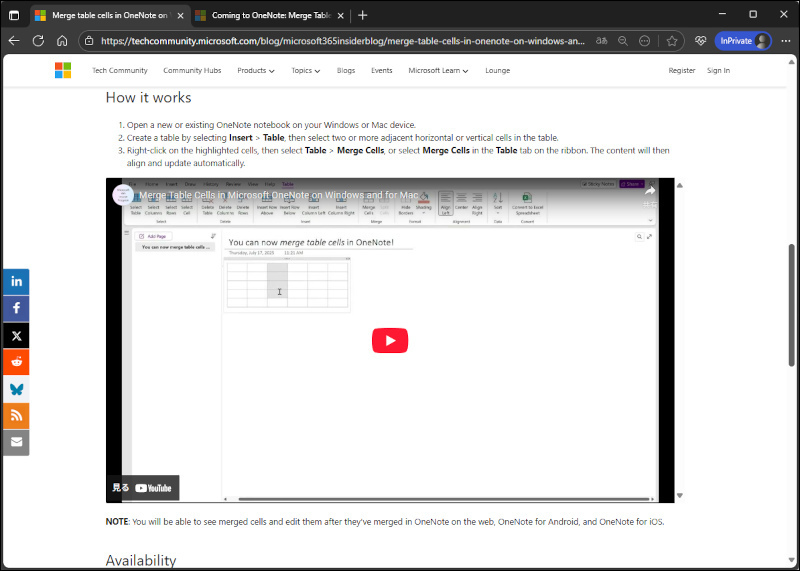
Task: Add this page to favorites
Action: (x=672, y=41)
